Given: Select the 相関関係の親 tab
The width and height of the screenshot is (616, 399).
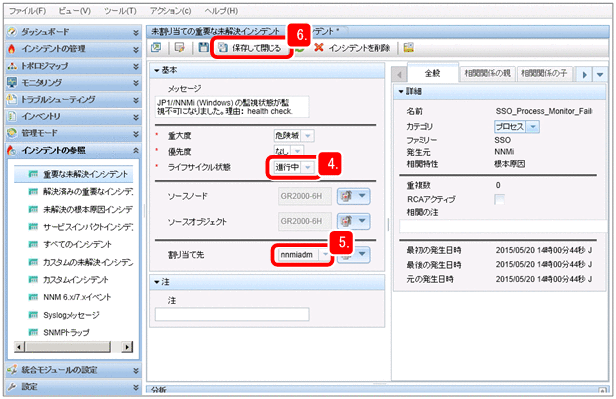Looking at the screenshot, I should click(x=487, y=73).
